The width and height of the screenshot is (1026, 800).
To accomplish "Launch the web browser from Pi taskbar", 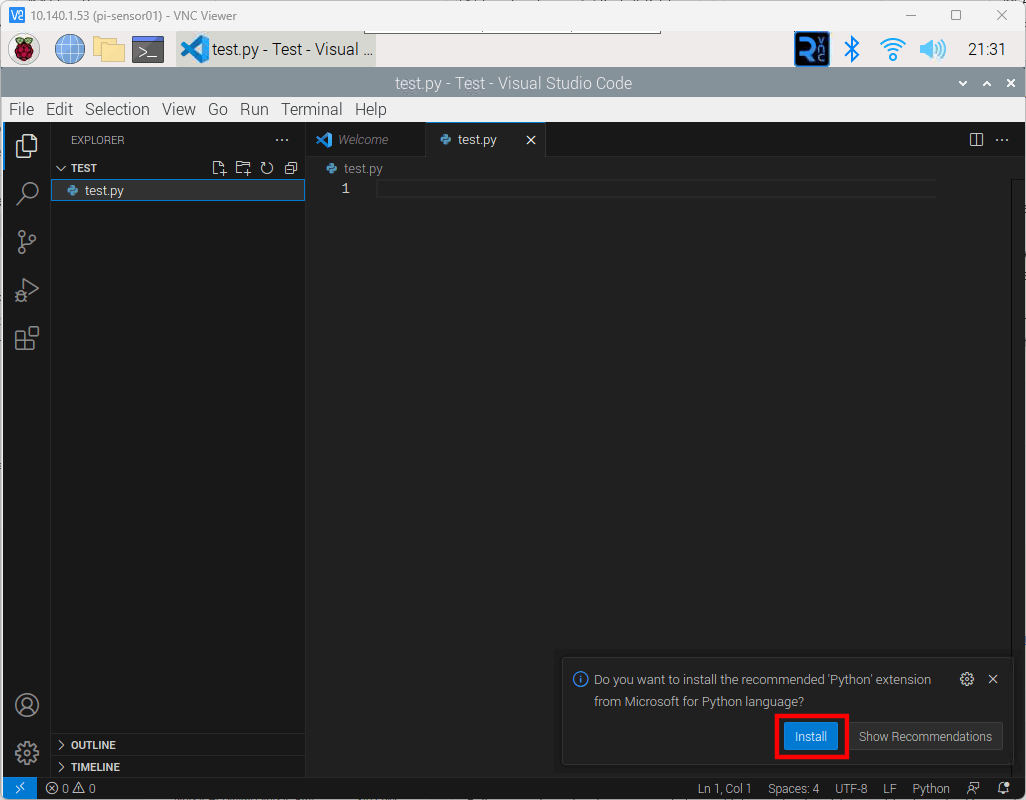I will click(70, 49).
